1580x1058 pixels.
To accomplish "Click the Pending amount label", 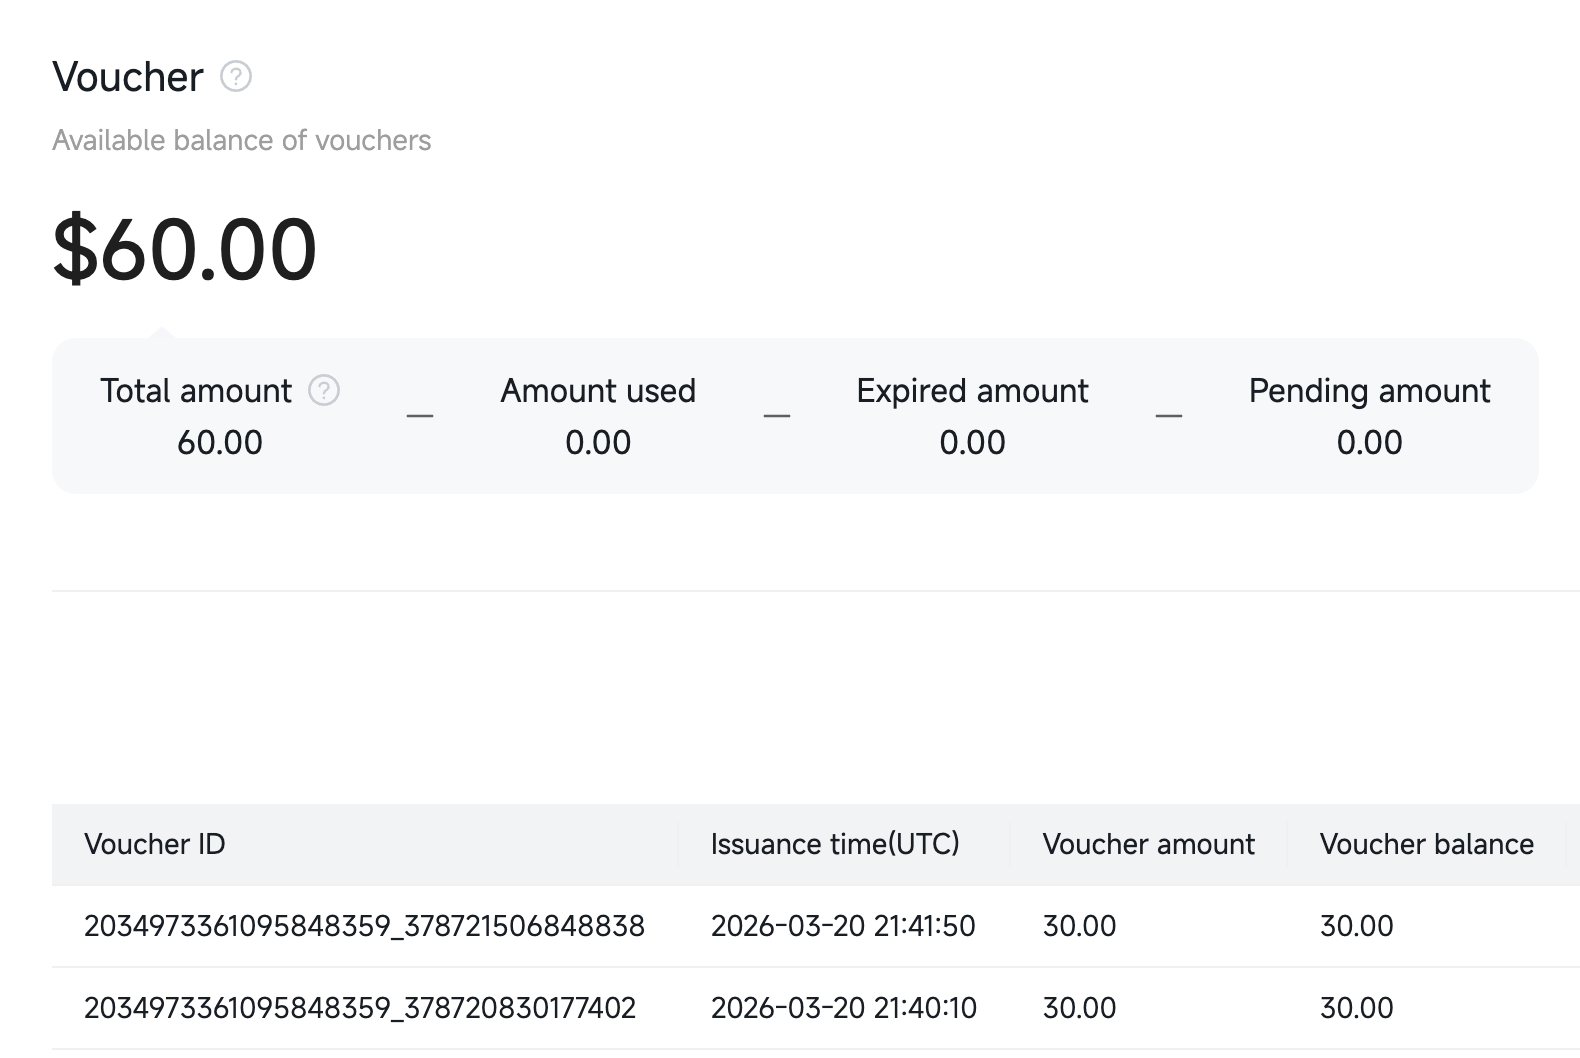I will (1370, 390).
